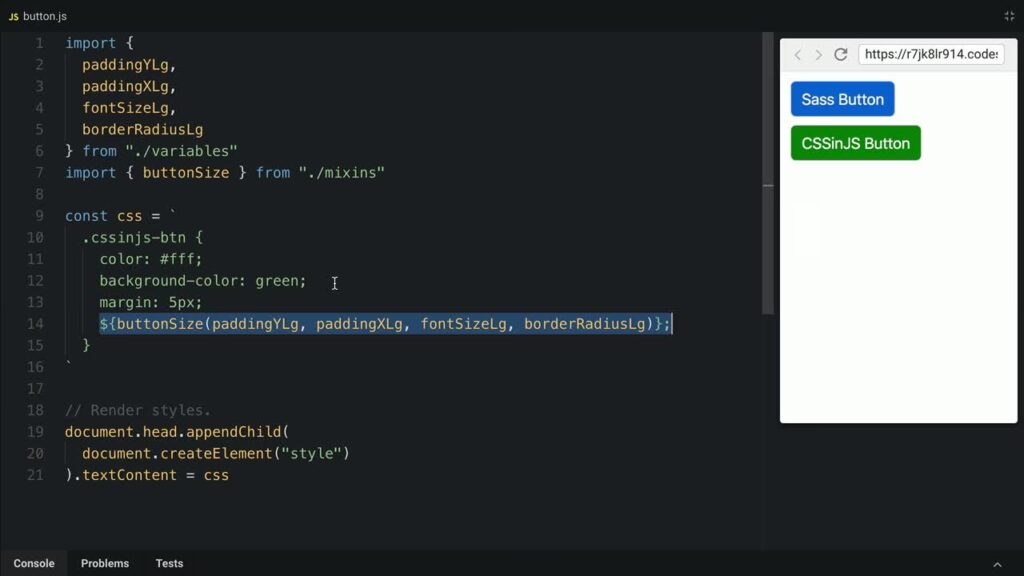Viewport: 1024px width, 576px height.
Task: Click the browser preview back arrow
Action: [x=797, y=55]
